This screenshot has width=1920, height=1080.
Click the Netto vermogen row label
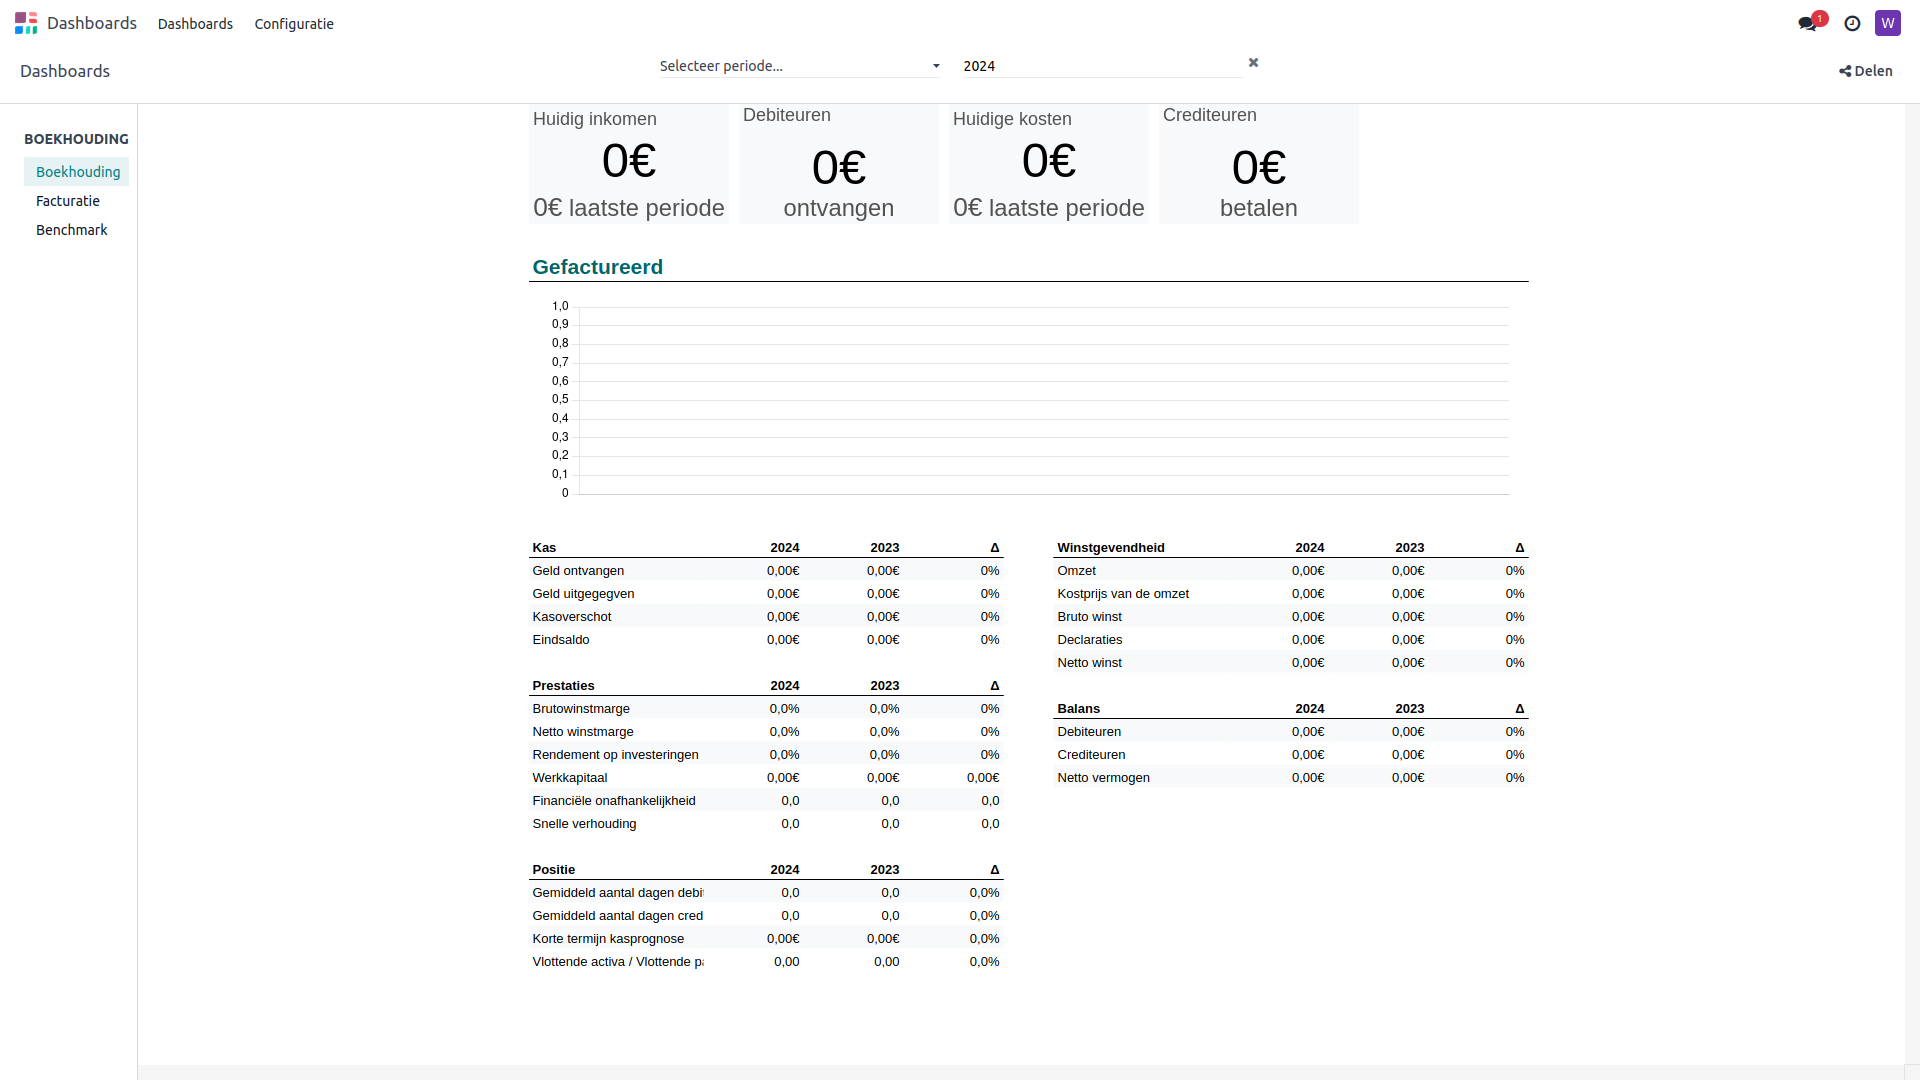click(1103, 778)
